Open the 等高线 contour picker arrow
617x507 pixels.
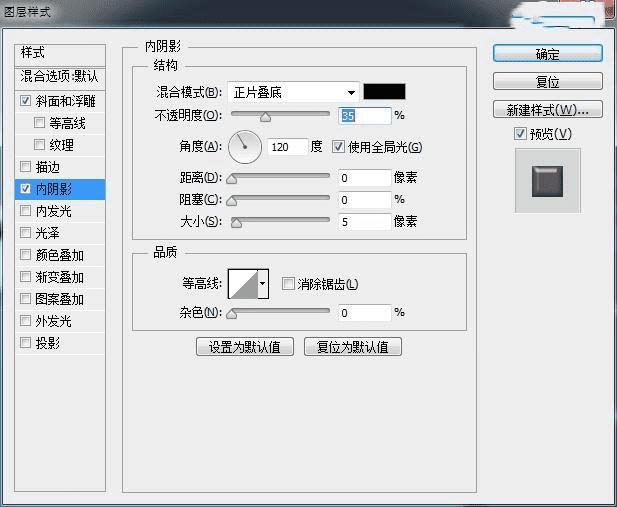click(x=263, y=283)
